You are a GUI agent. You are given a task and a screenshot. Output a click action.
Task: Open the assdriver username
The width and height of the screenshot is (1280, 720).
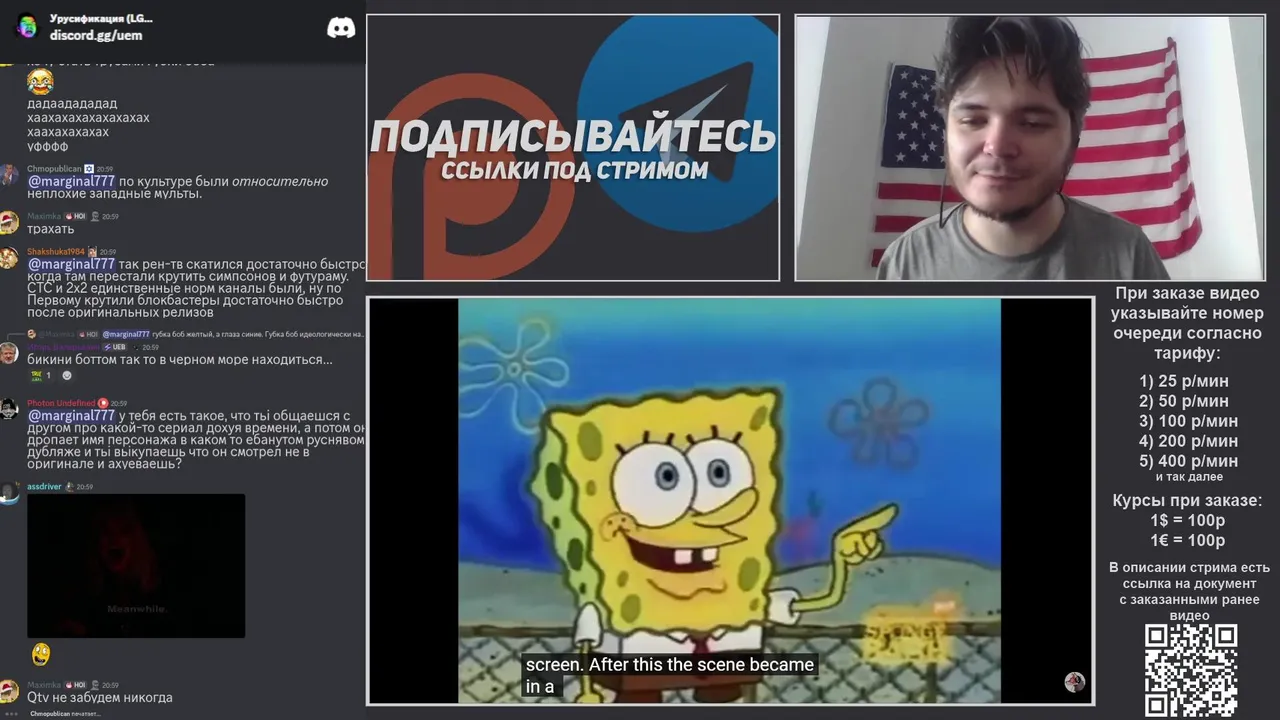click(x=45, y=487)
